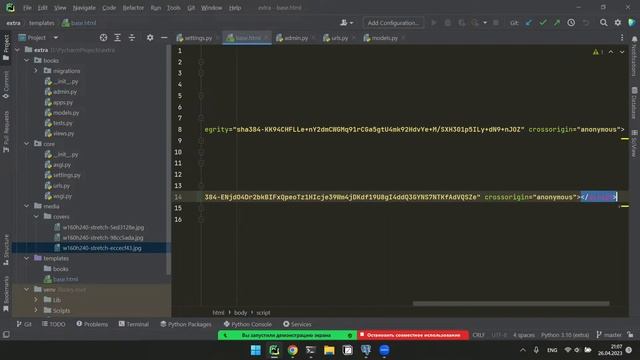
Task: Open the File menu
Action: coord(27,8)
